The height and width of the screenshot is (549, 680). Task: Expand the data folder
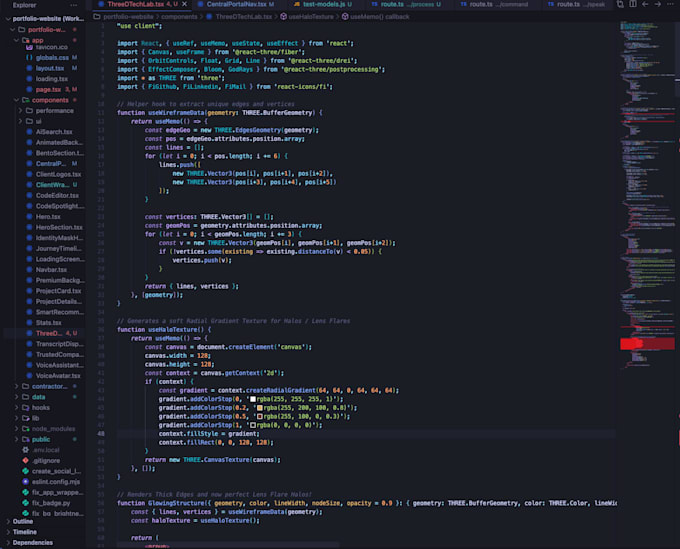(16, 397)
